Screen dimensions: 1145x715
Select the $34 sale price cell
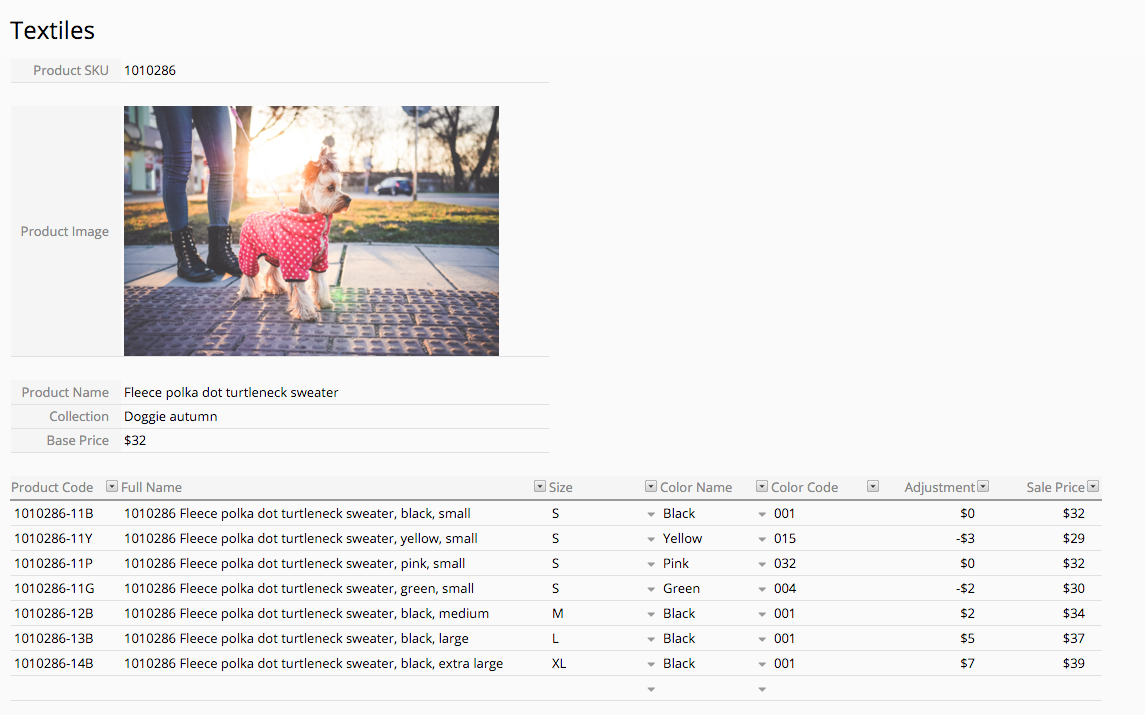pos(1073,613)
